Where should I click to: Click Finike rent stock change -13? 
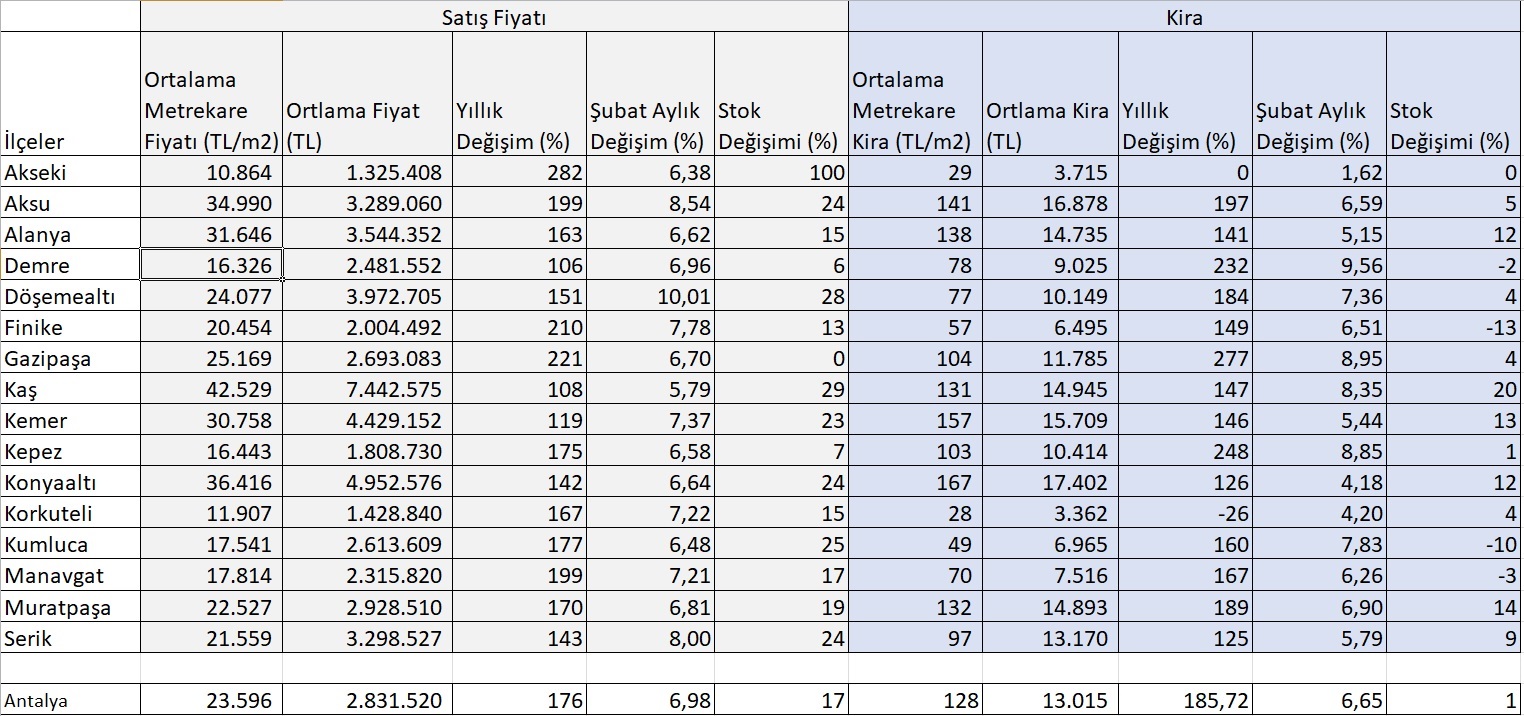click(1453, 328)
